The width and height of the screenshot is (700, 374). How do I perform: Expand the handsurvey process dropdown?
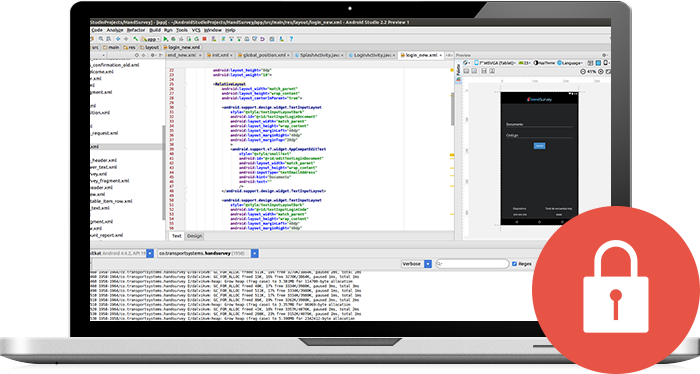pos(208,253)
